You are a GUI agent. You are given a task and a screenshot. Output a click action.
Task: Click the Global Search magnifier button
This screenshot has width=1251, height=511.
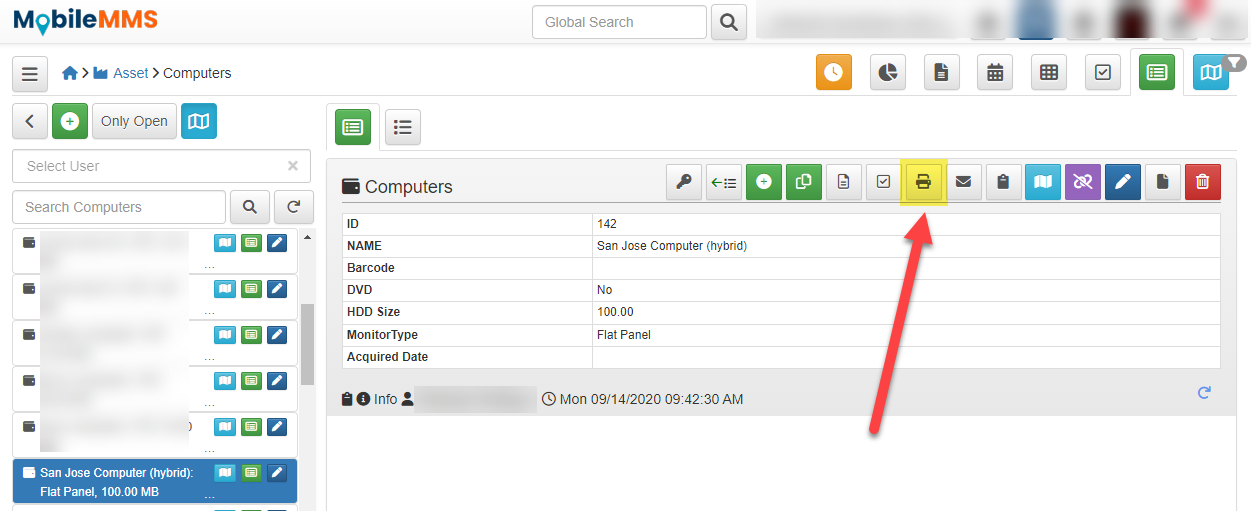tap(729, 22)
